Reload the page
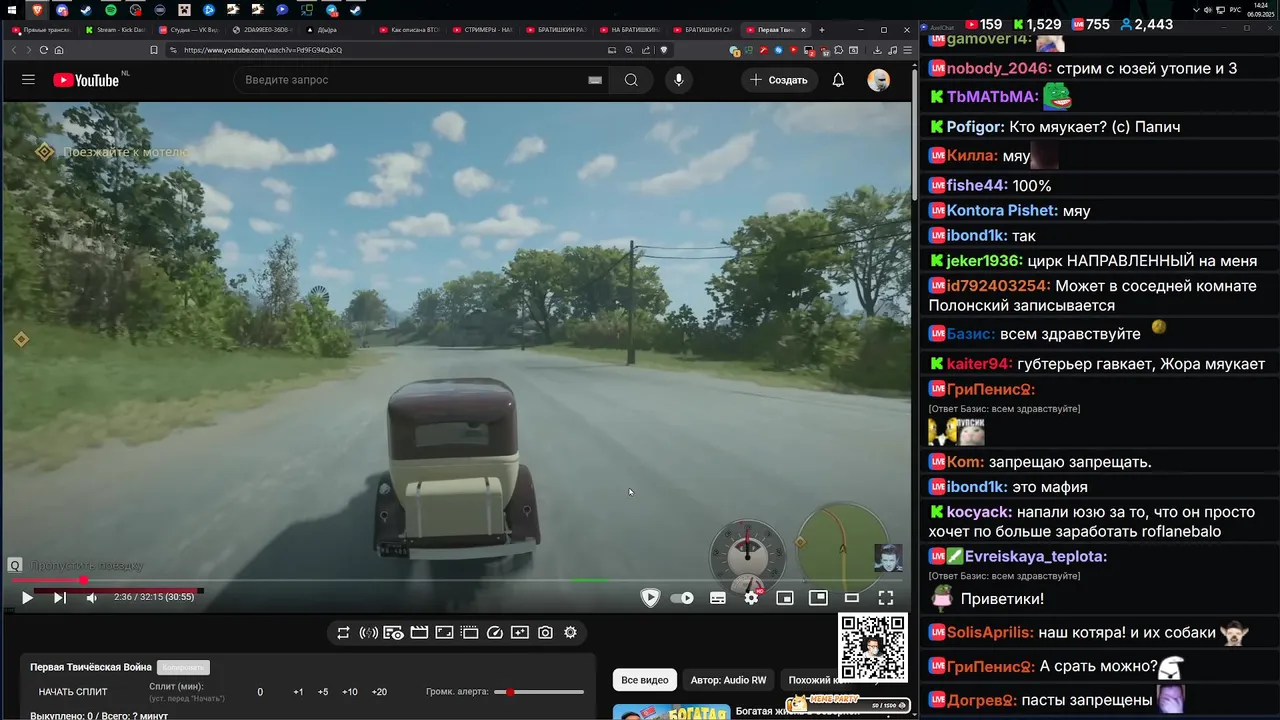This screenshot has width=1280, height=720. [43, 50]
